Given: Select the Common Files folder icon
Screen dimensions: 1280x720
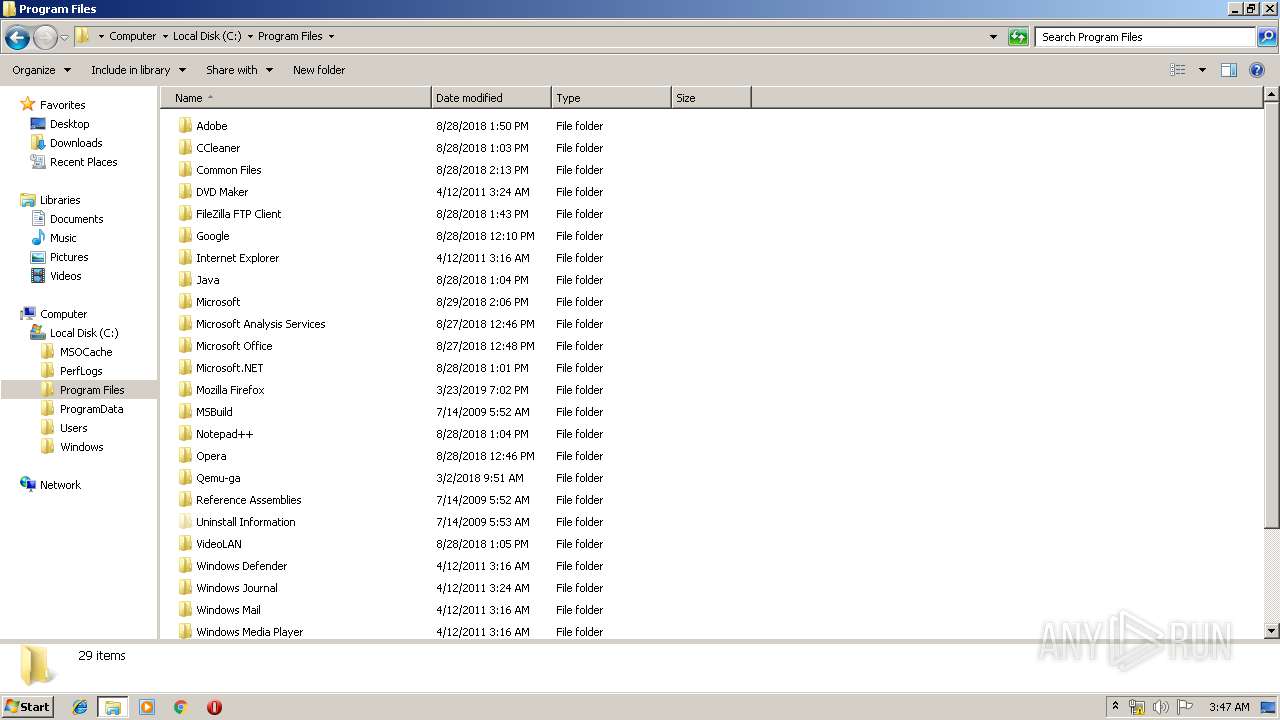Looking at the screenshot, I should coord(185,170).
